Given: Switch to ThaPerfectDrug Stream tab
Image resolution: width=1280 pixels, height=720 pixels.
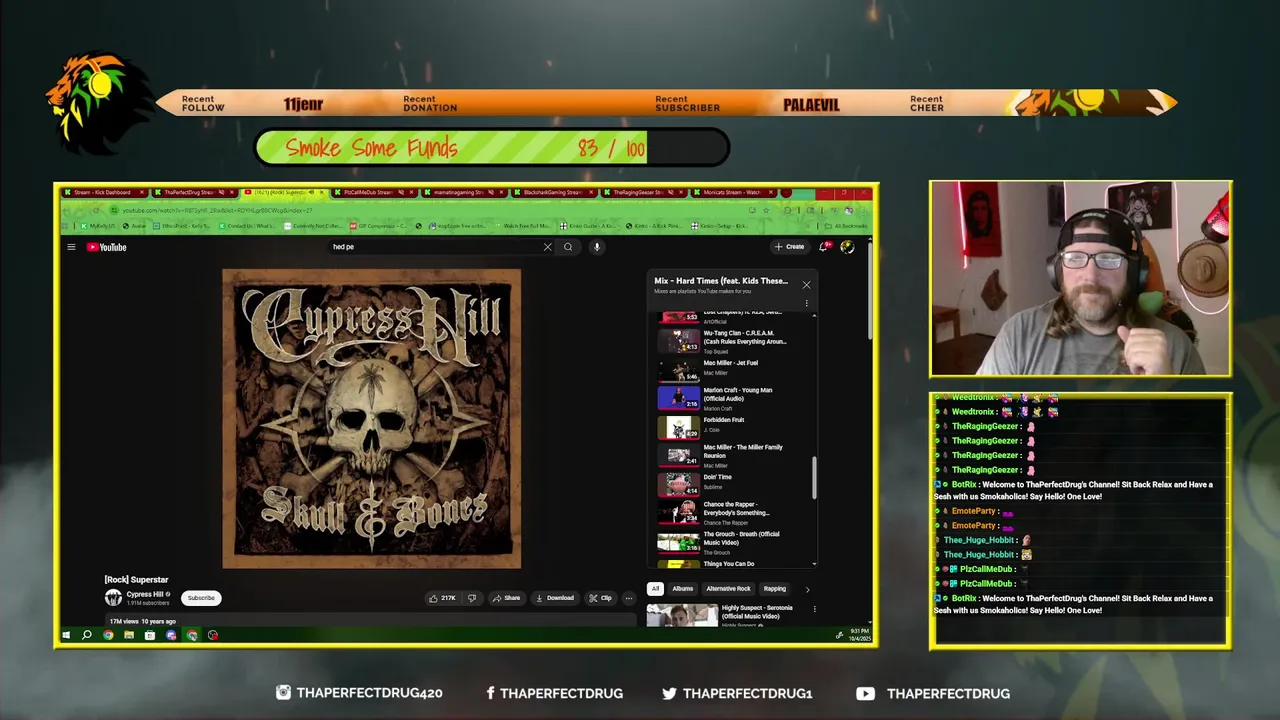Looking at the screenshot, I should (193, 192).
